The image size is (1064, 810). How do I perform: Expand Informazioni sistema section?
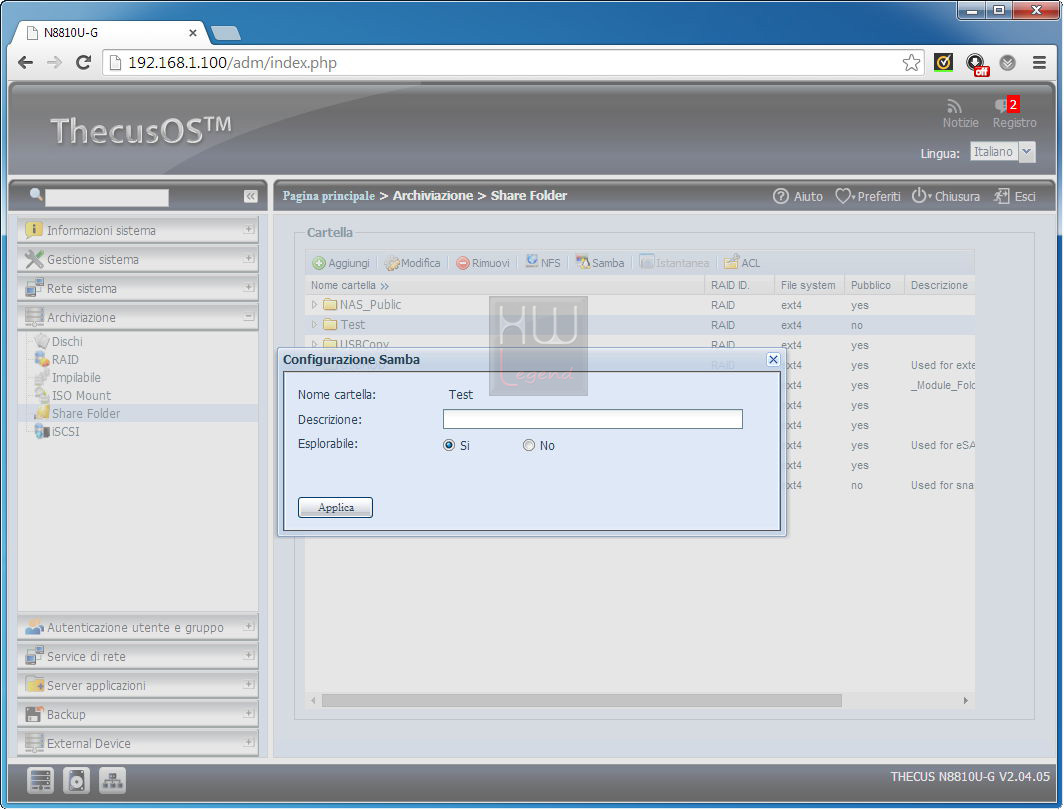point(138,231)
